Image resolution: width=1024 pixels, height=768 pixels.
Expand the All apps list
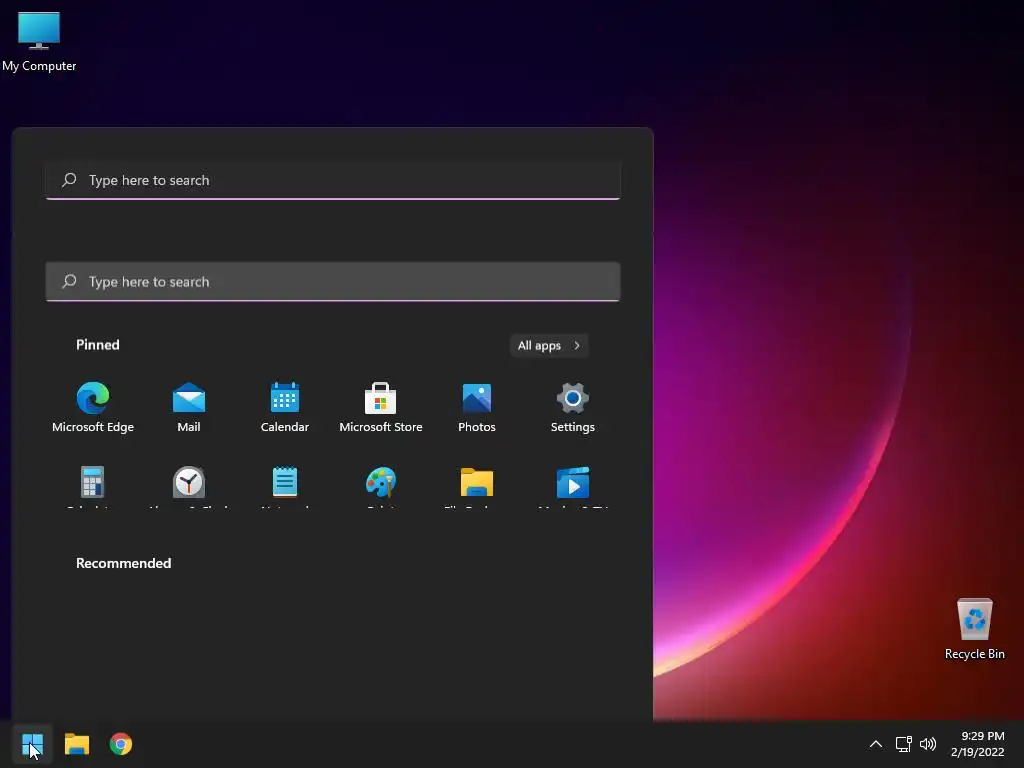point(549,345)
